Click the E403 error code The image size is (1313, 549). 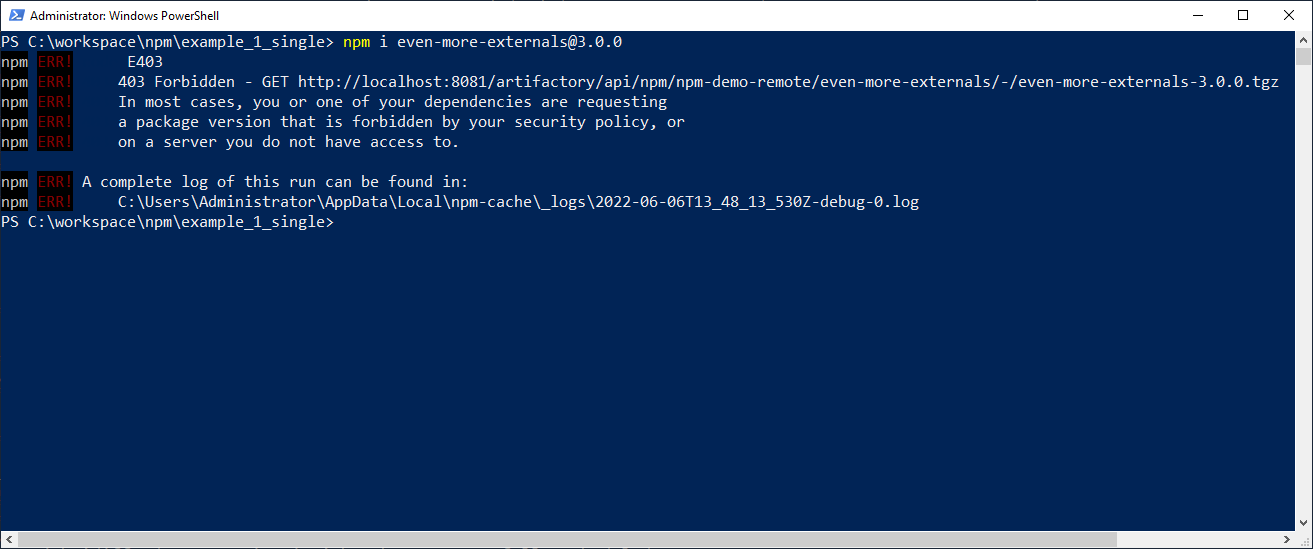pos(145,62)
